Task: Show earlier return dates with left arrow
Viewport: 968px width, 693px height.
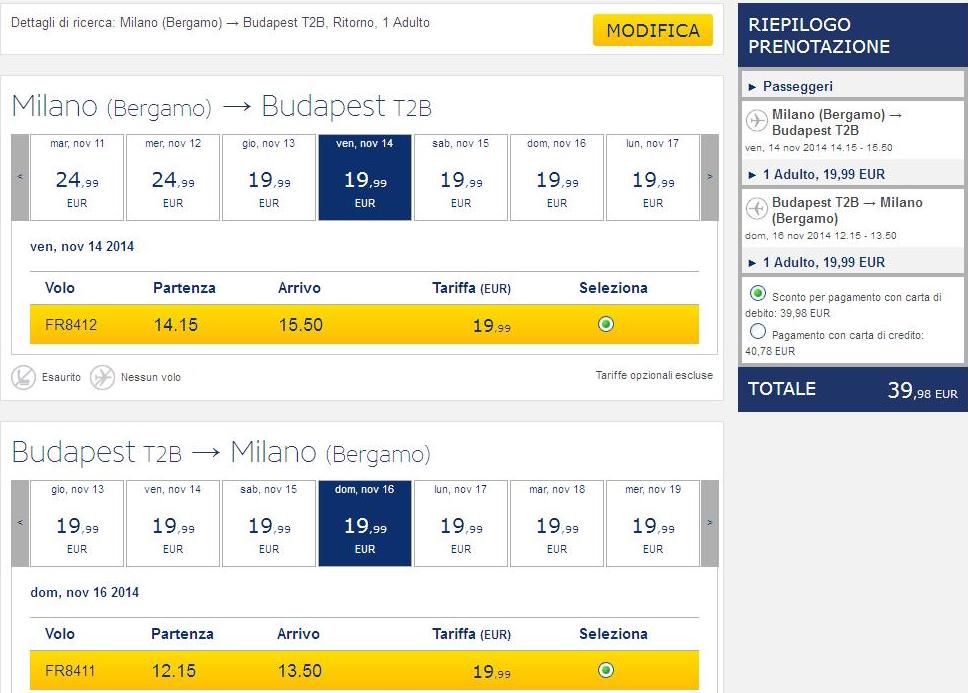Action: coord(20,523)
